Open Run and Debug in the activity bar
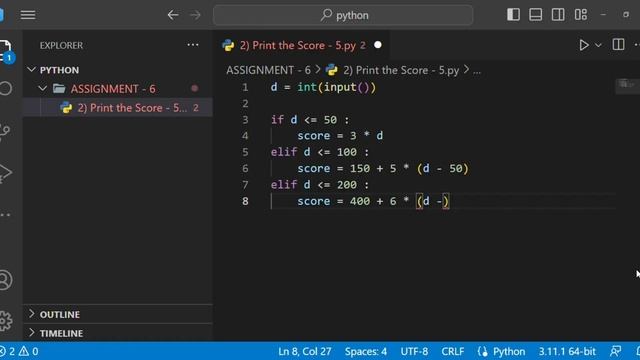The width and height of the screenshot is (640, 360). 6,173
